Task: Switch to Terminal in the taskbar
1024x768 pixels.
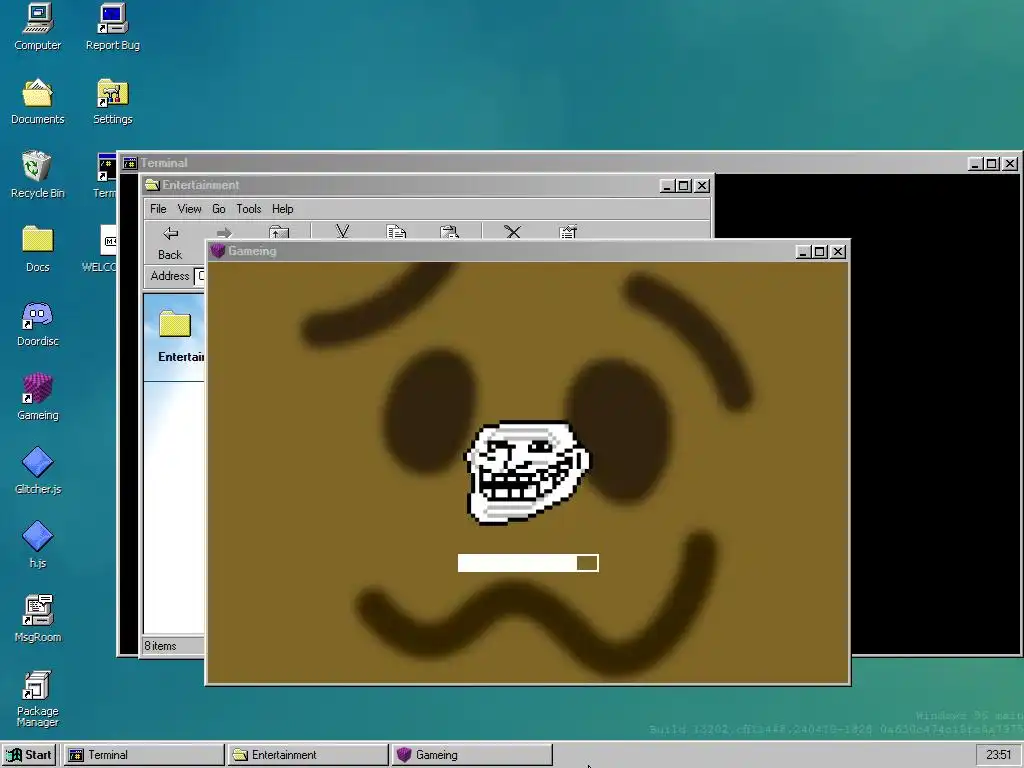Action: pos(143,755)
